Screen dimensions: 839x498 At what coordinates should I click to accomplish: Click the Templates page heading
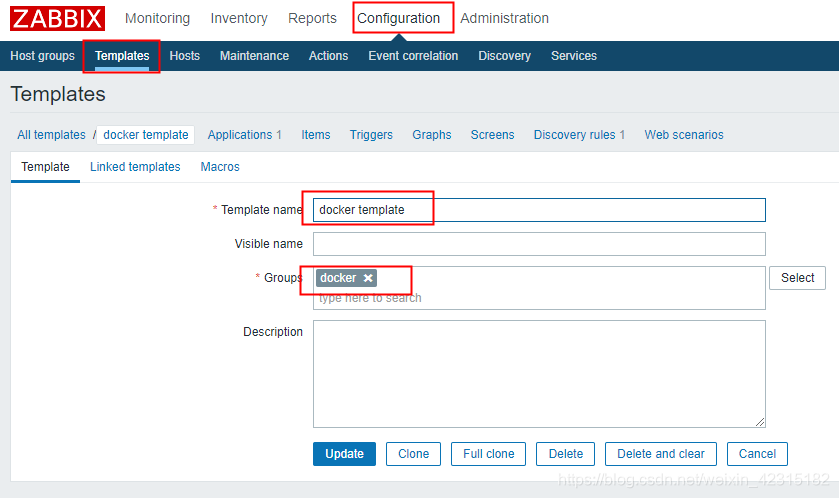58,94
